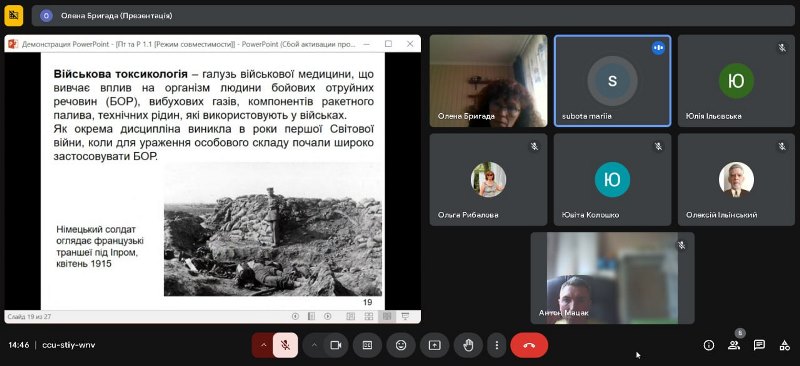Switch PowerPoint to Slide Sorter view icon
The width and height of the screenshot is (800, 366).
(x=369, y=316)
